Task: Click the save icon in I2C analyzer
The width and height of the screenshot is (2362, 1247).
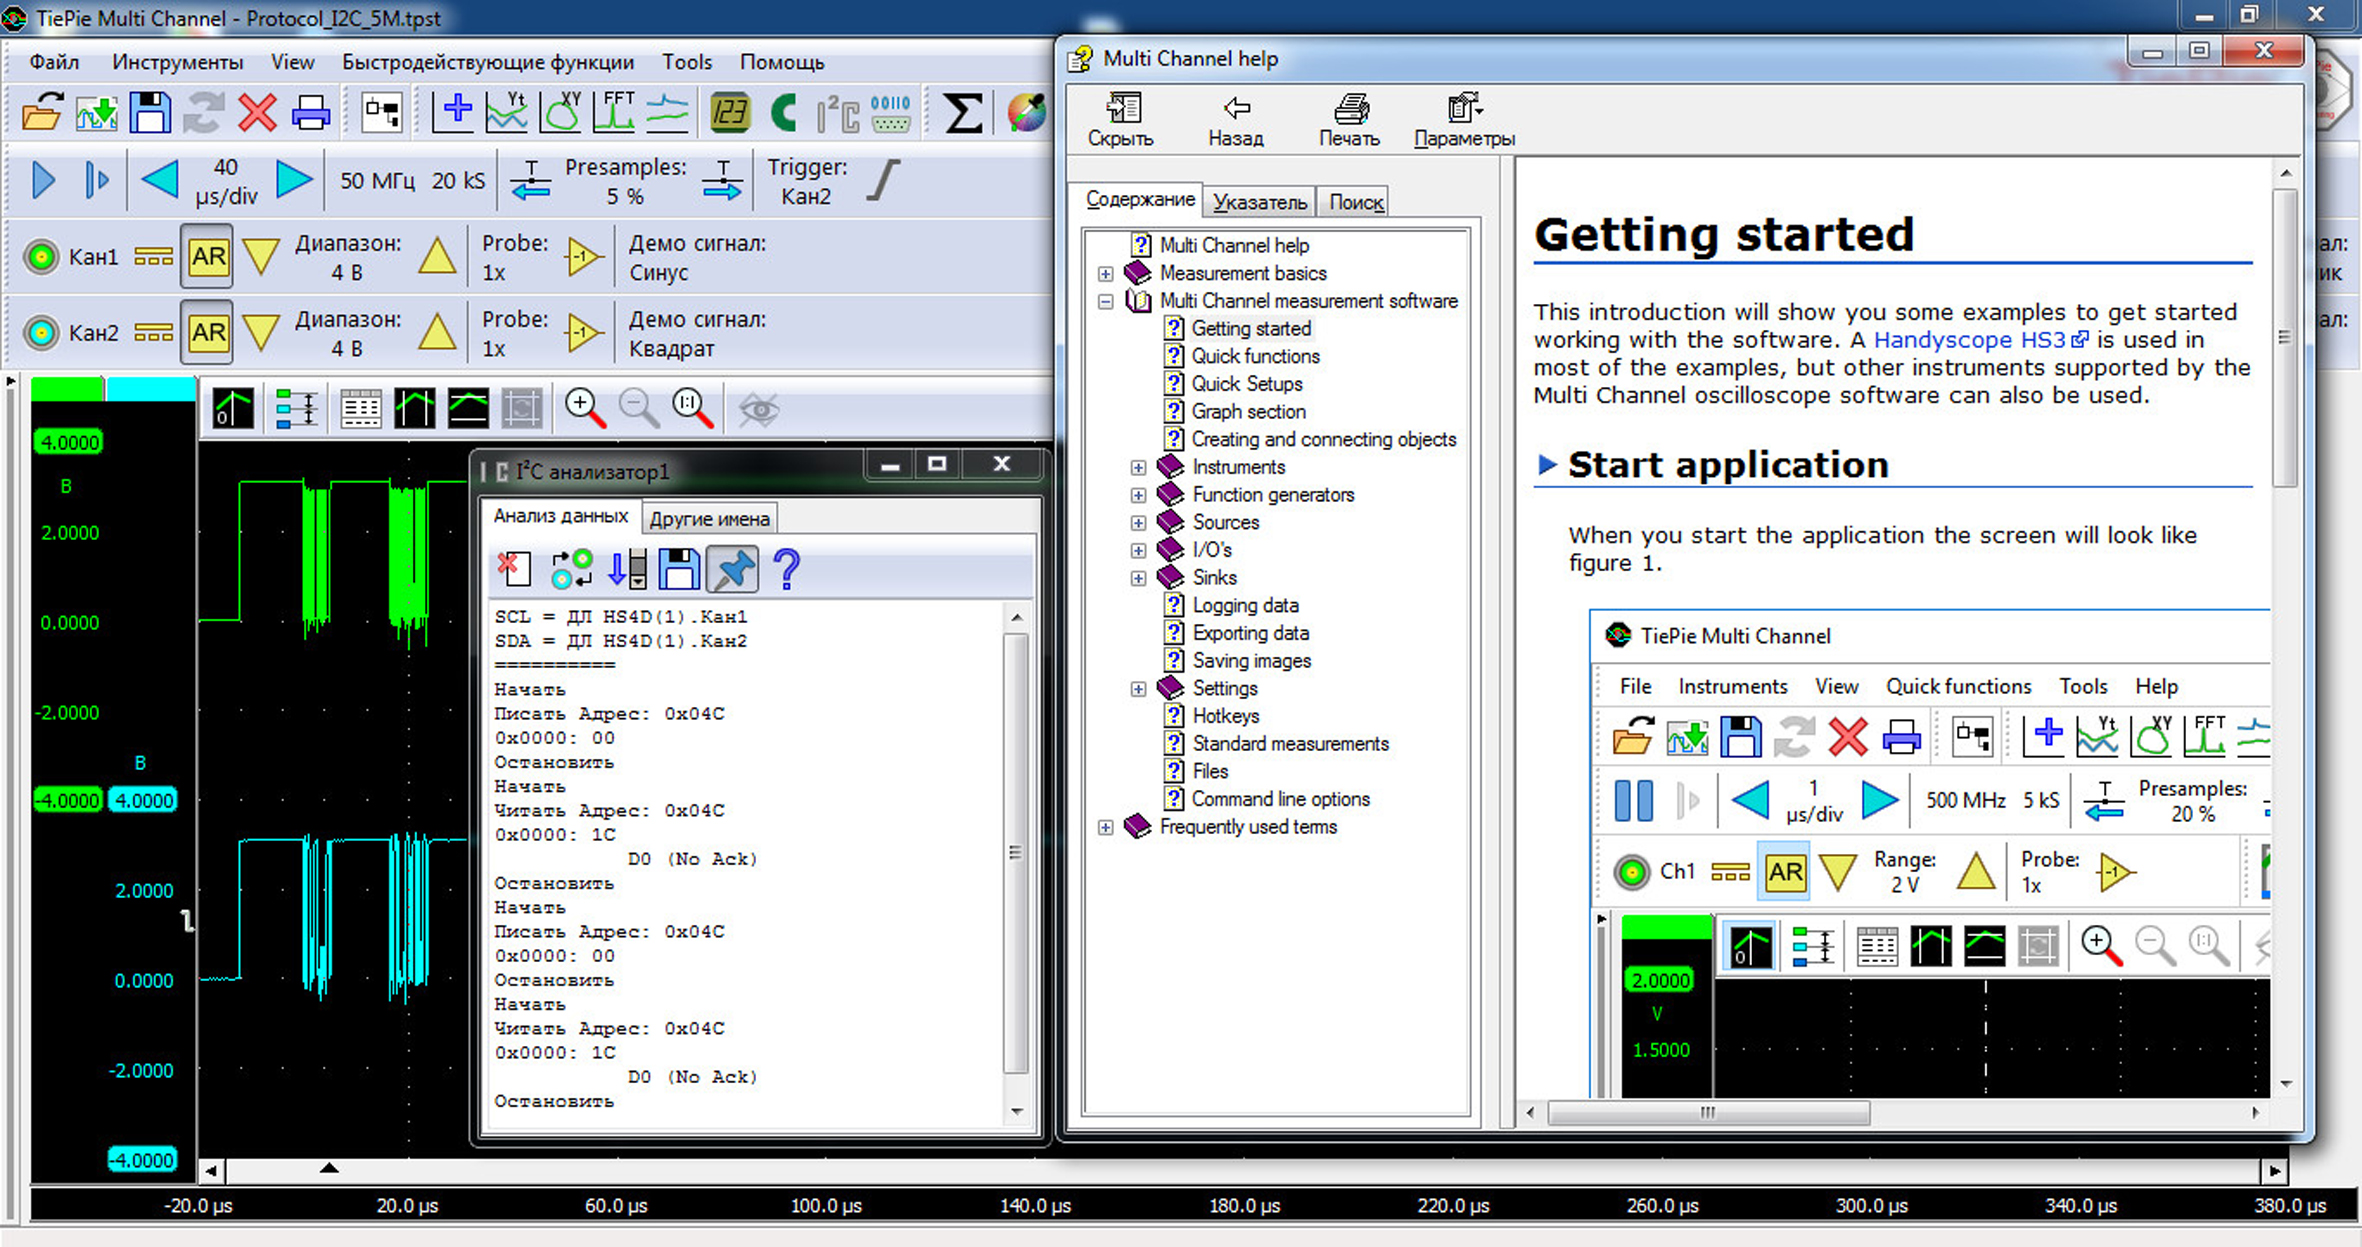Action: pos(679,569)
